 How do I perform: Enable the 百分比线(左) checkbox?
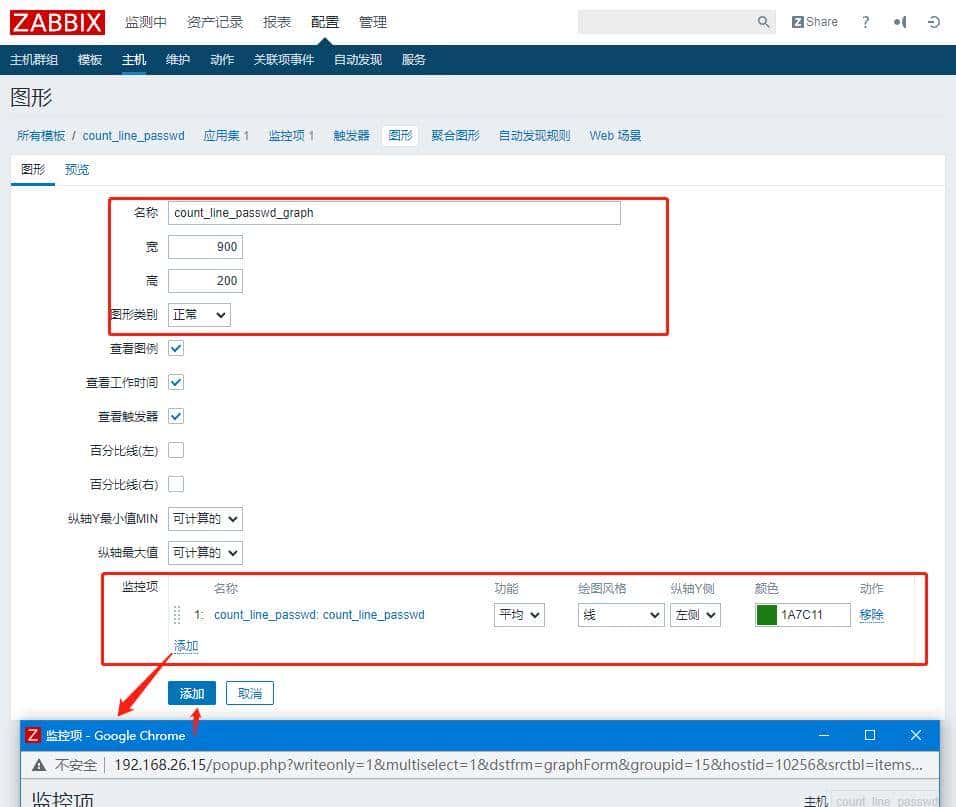coord(175,450)
